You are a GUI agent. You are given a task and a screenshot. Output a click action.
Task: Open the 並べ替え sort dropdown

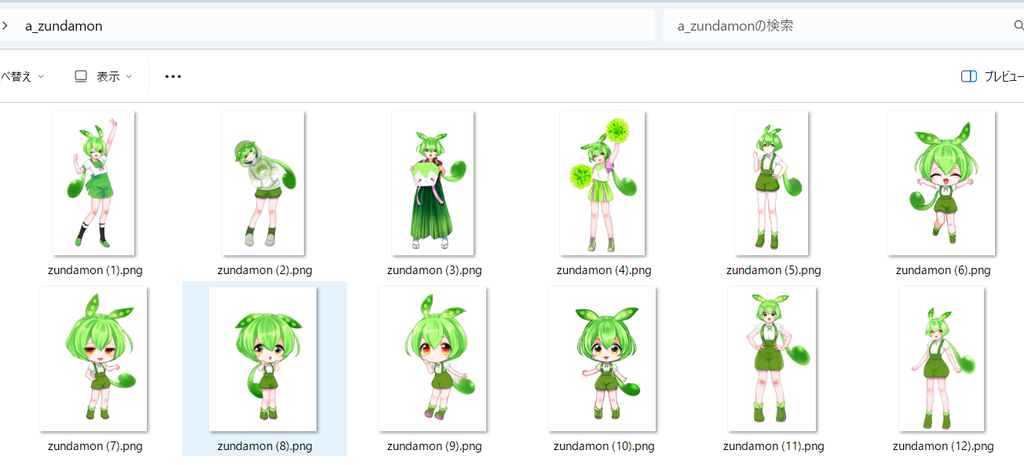click(x=22, y=76)
